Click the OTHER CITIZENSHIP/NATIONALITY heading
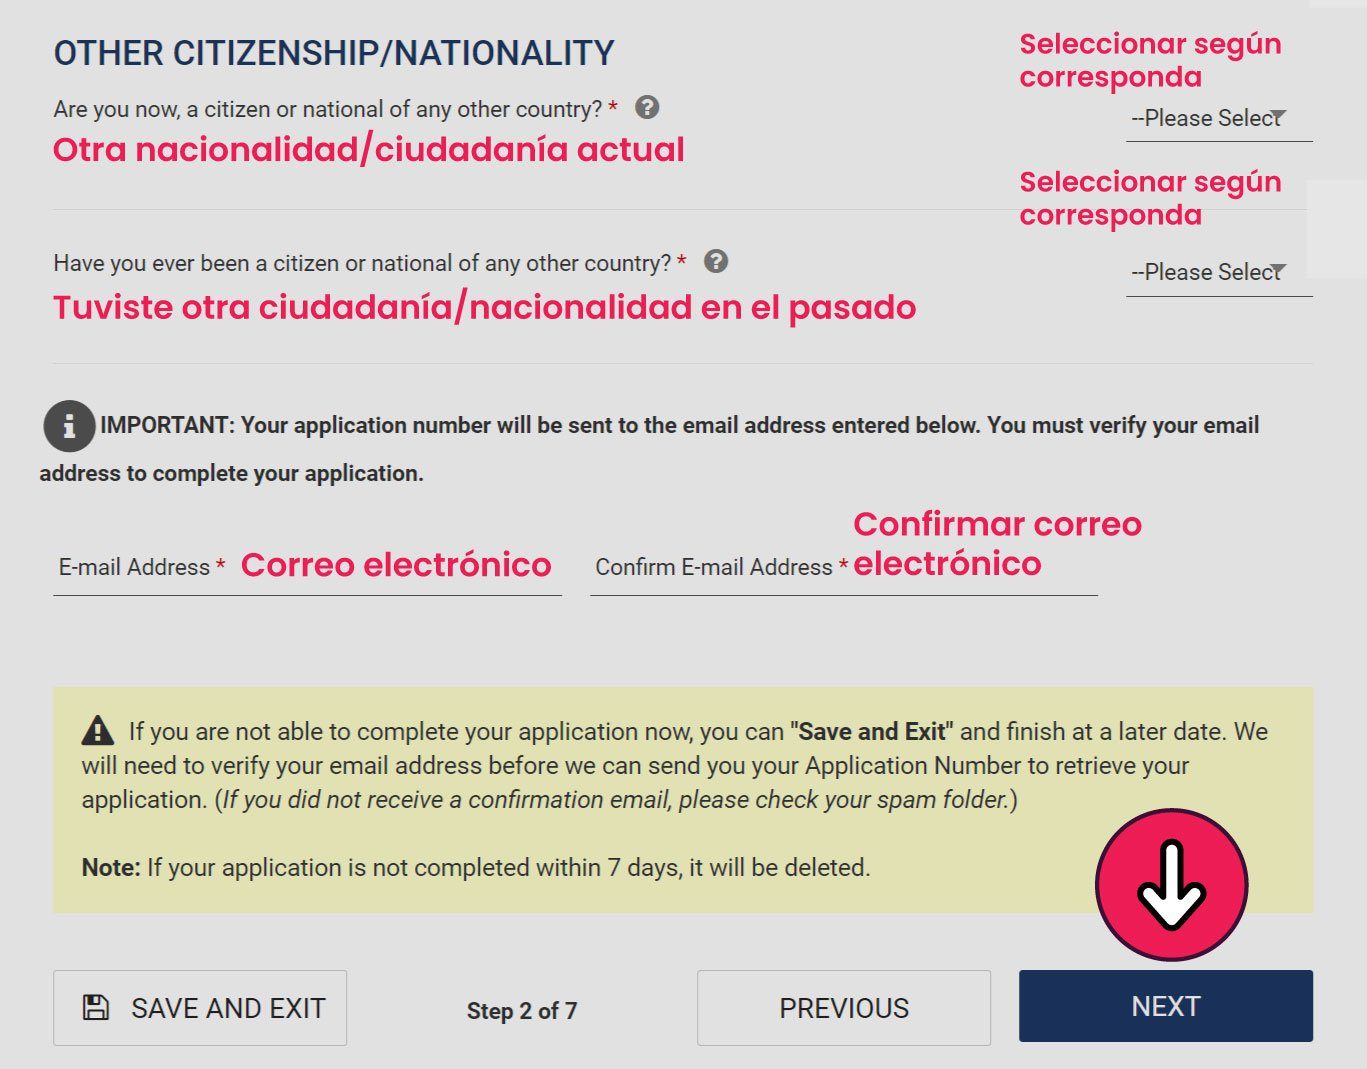 click(x=333, y=53)
